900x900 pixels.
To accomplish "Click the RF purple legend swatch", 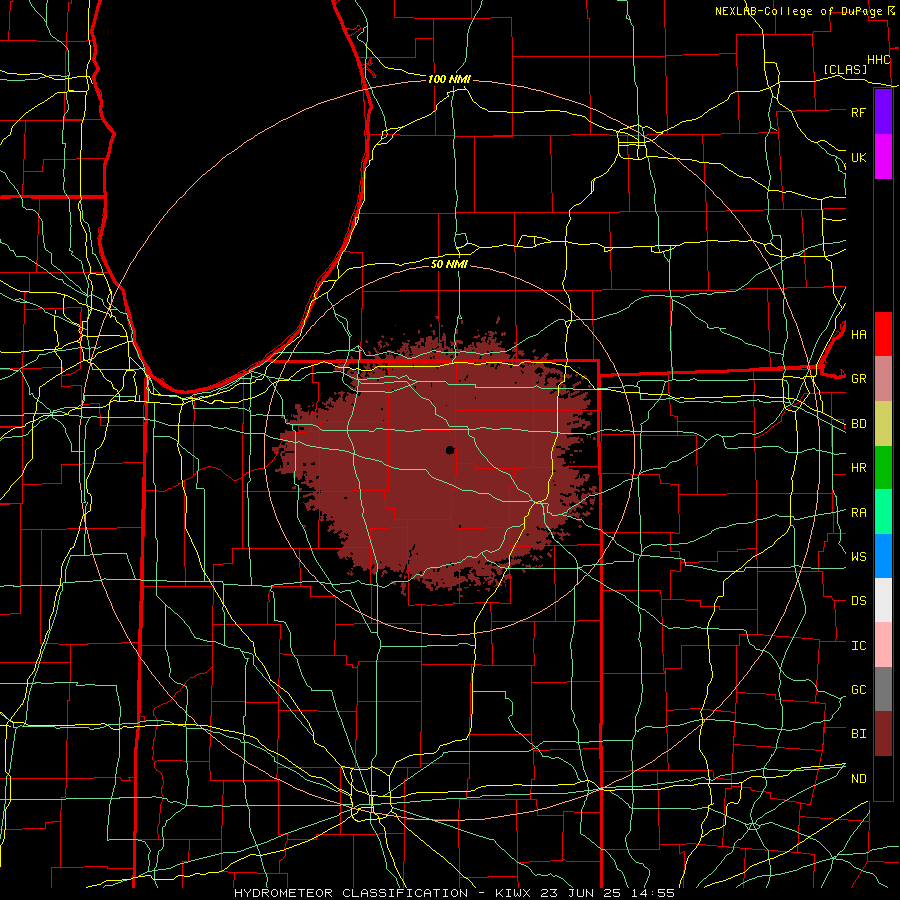I will tap(883, 112).
